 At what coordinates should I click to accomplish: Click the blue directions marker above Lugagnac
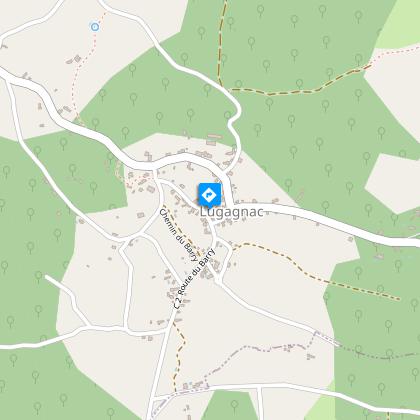click(x=210, y=195)
